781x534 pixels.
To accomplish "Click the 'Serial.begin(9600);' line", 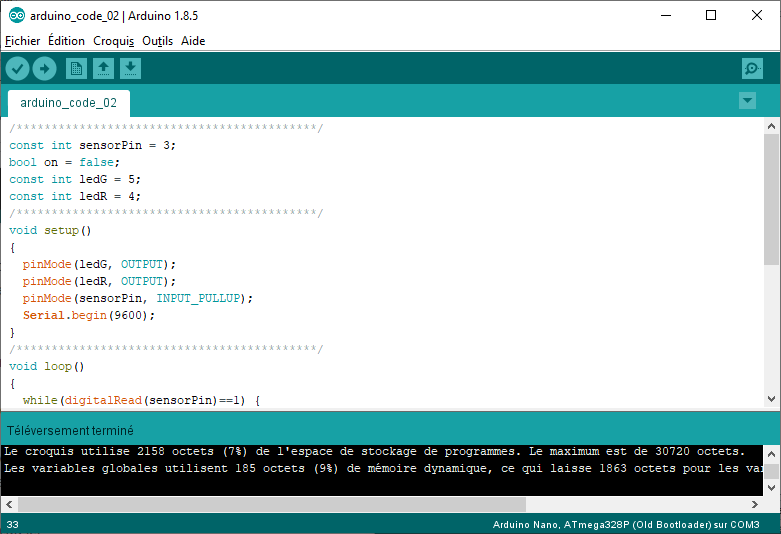I will 89,315.
